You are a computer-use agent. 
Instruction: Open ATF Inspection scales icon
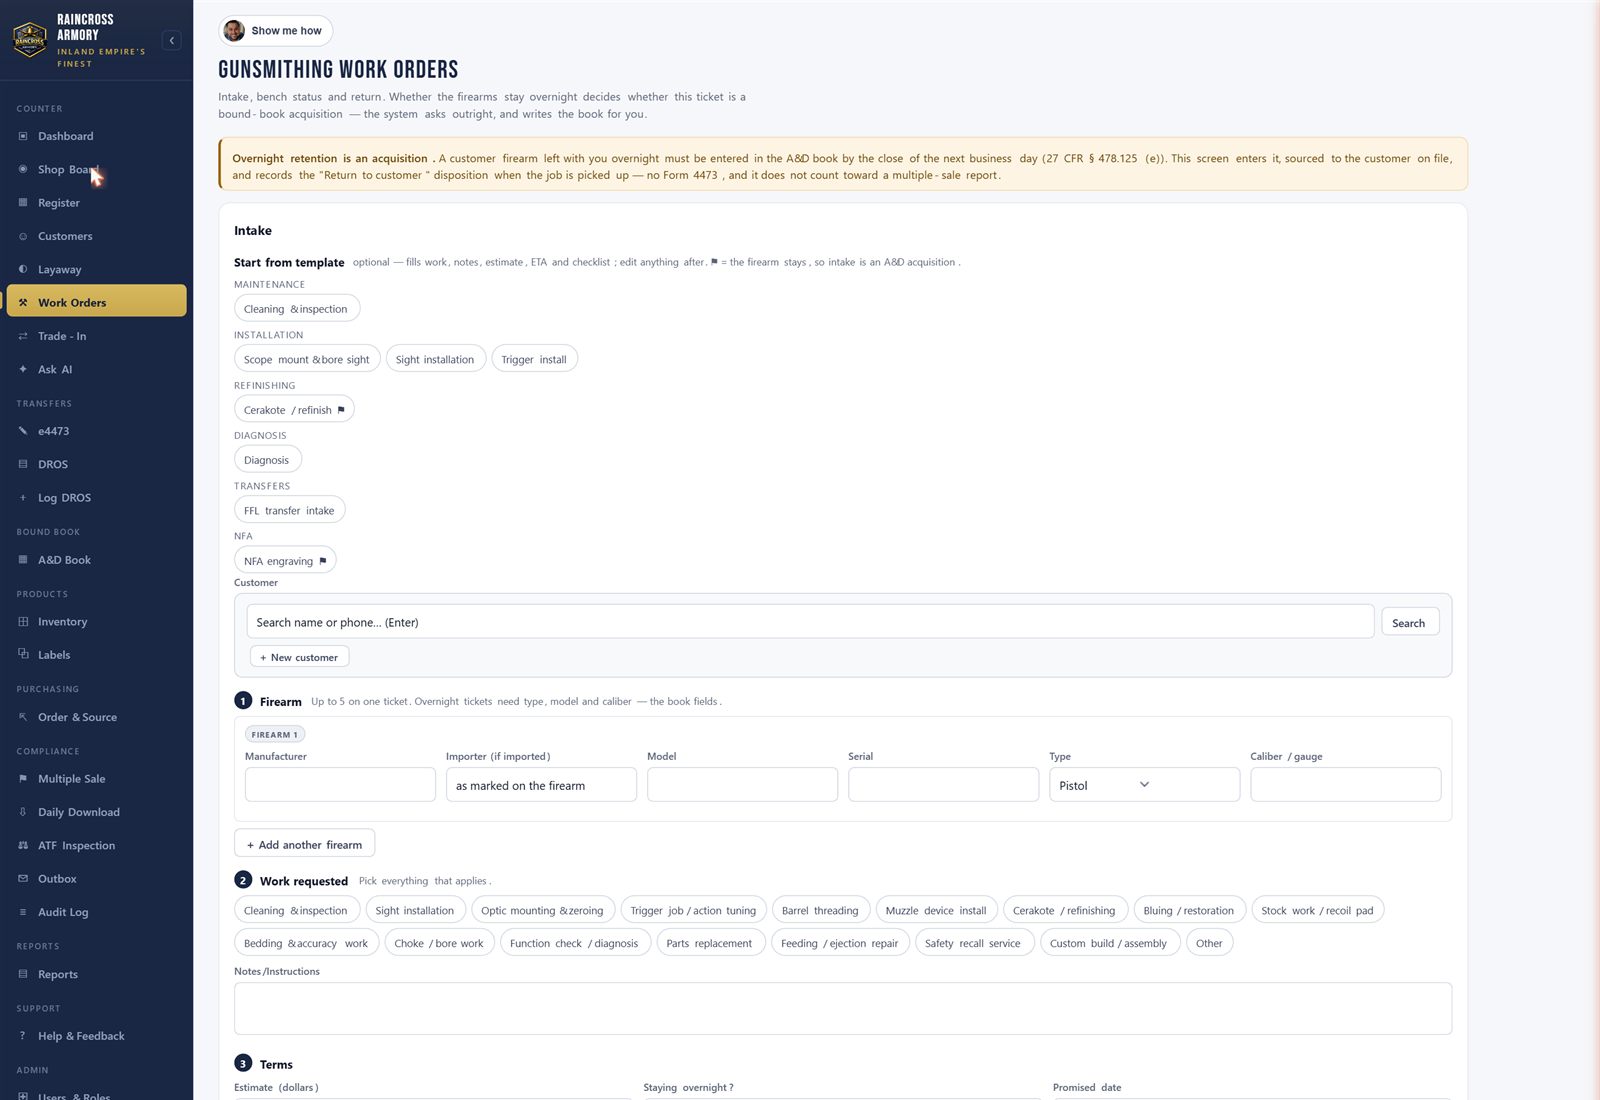coord(23,845)
